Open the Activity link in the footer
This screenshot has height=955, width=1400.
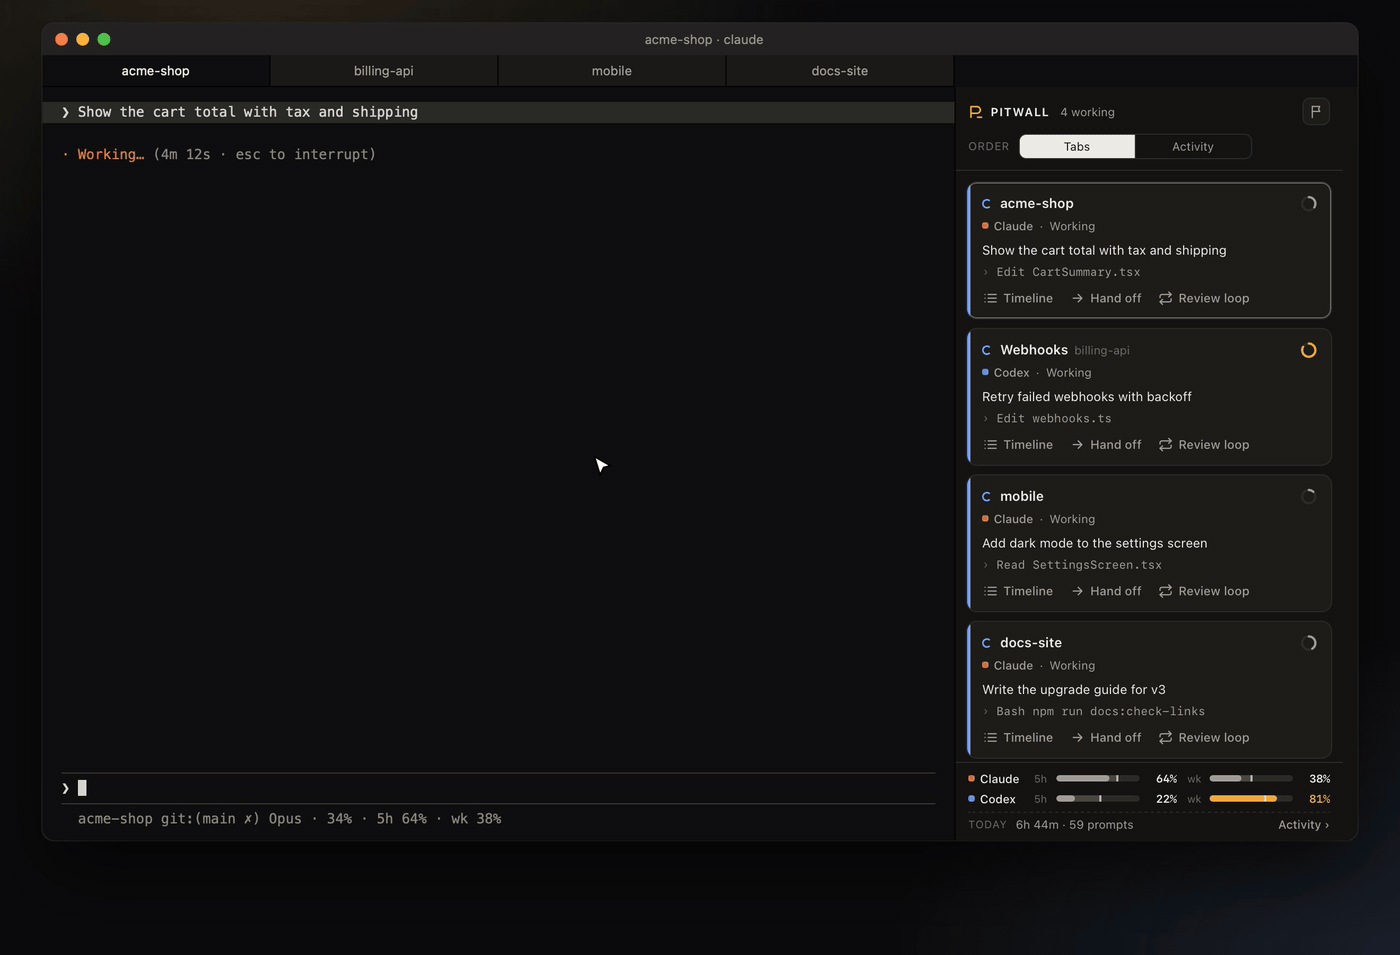[1303, 825]
